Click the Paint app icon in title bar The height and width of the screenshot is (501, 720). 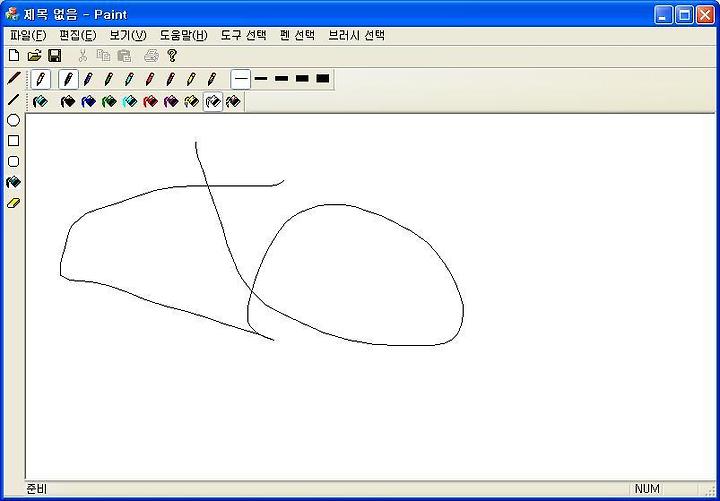point(11,14)
